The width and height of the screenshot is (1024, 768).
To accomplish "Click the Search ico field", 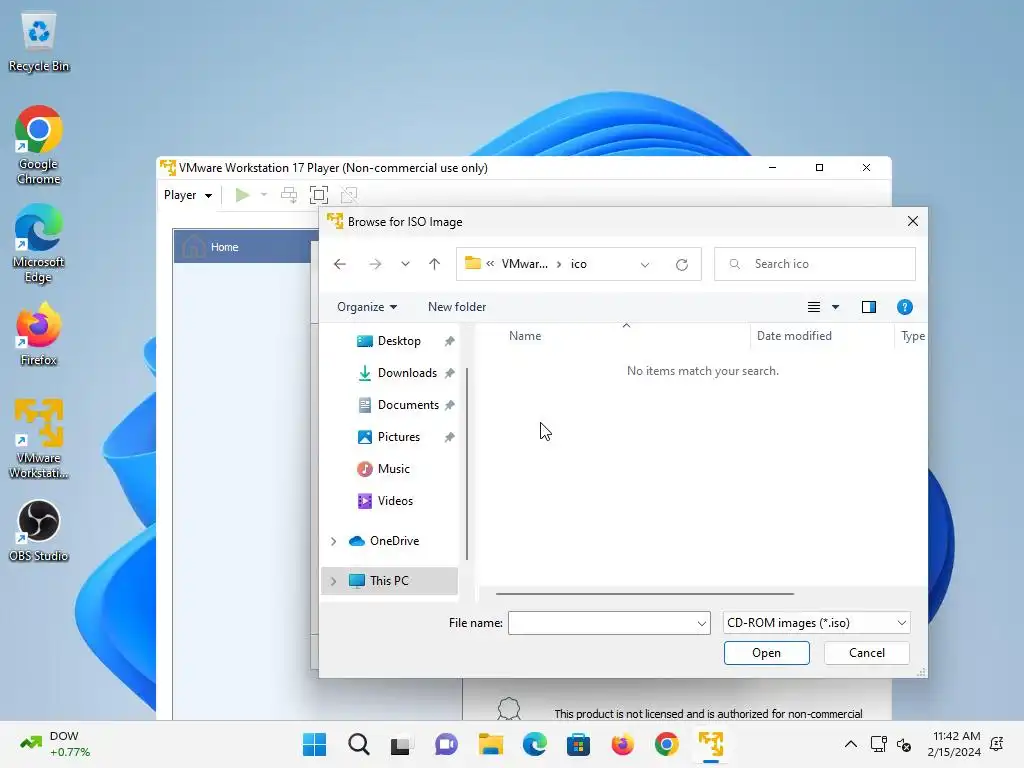I will coord(815,264).
